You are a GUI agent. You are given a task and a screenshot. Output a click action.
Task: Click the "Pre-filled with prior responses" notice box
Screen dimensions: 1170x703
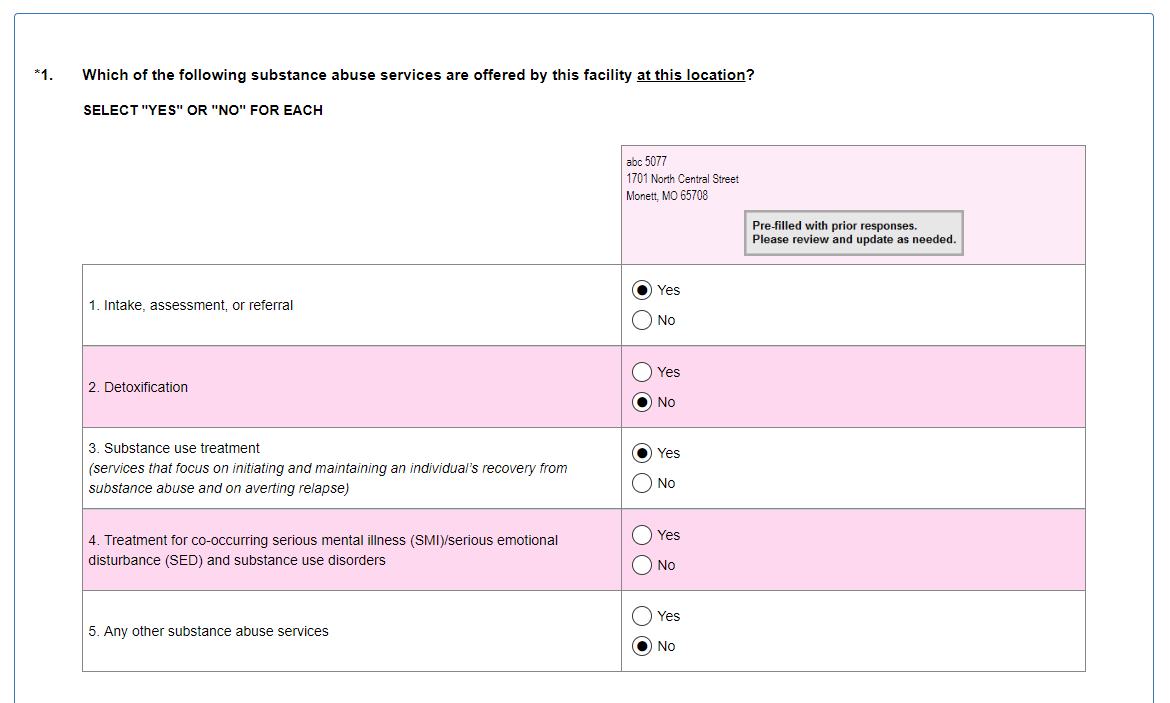(853, 233)
